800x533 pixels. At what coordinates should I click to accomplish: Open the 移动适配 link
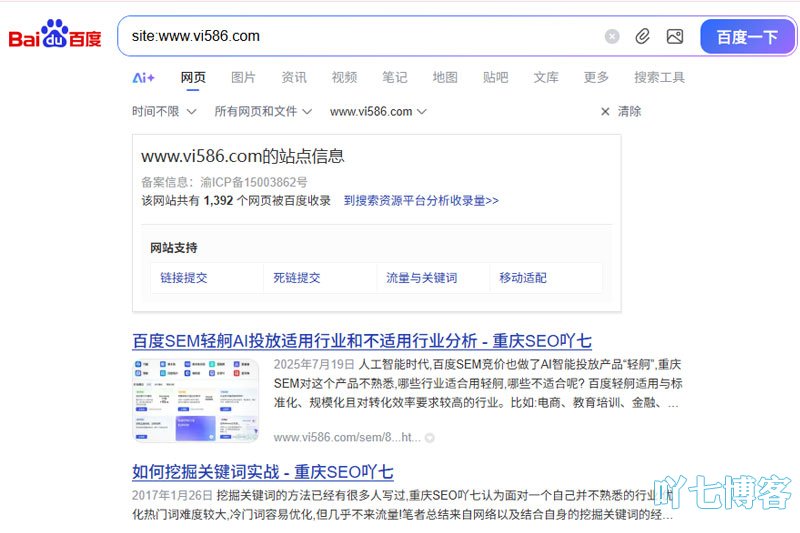click(x=523, y=278)
